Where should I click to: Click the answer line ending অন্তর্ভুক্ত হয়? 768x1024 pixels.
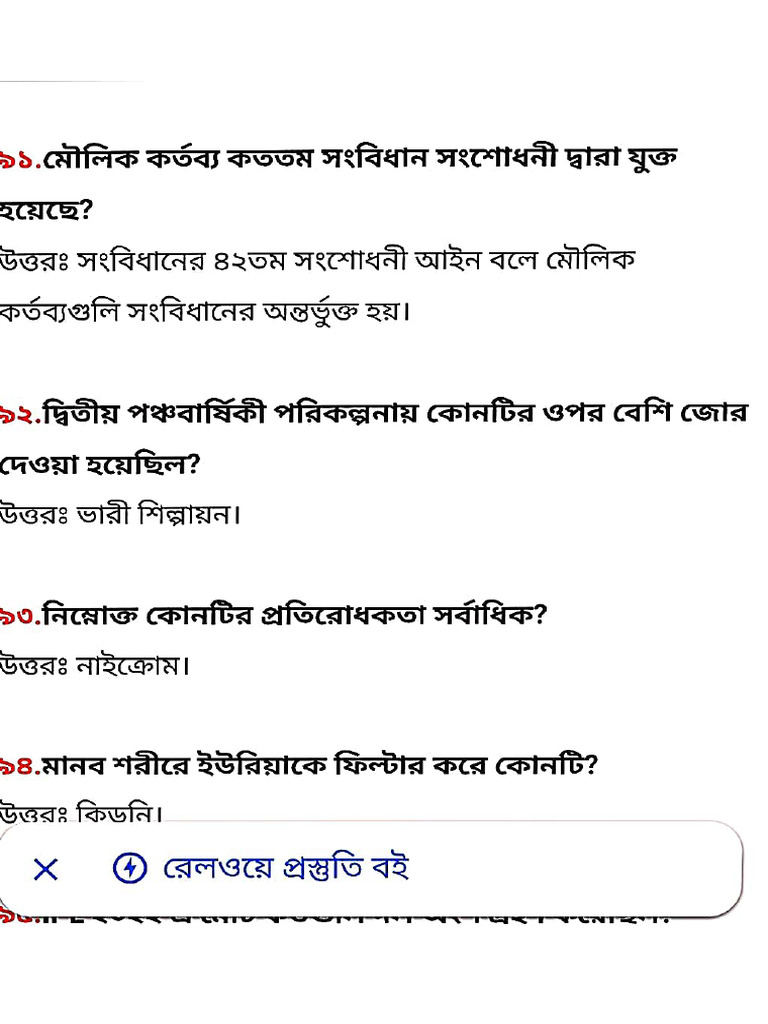coord(204,312)
